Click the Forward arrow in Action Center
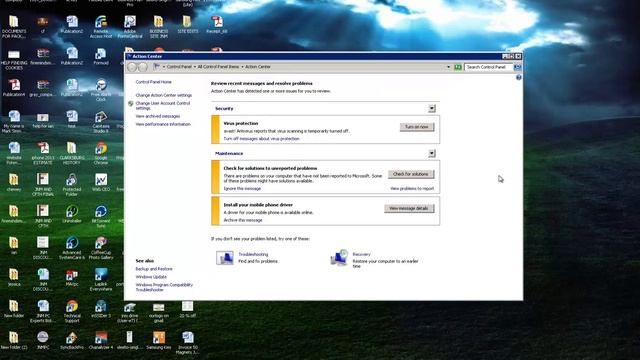This screenshot has width=640, height=360. tap(142, 67)
